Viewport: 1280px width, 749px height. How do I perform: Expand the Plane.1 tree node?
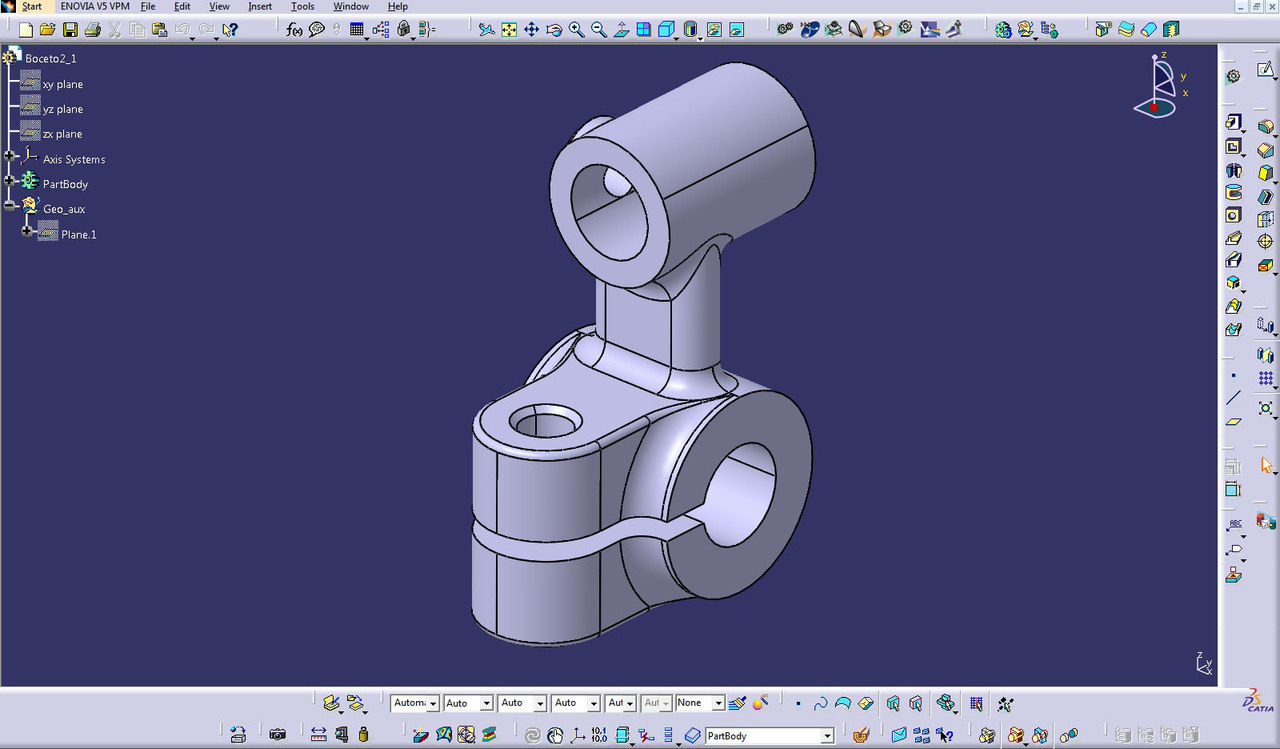click(27, 231)
